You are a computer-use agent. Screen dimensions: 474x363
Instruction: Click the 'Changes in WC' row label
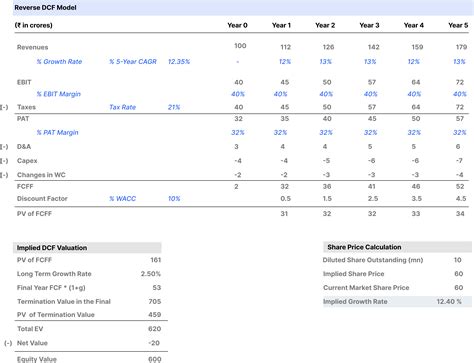(x=41, y=175)
